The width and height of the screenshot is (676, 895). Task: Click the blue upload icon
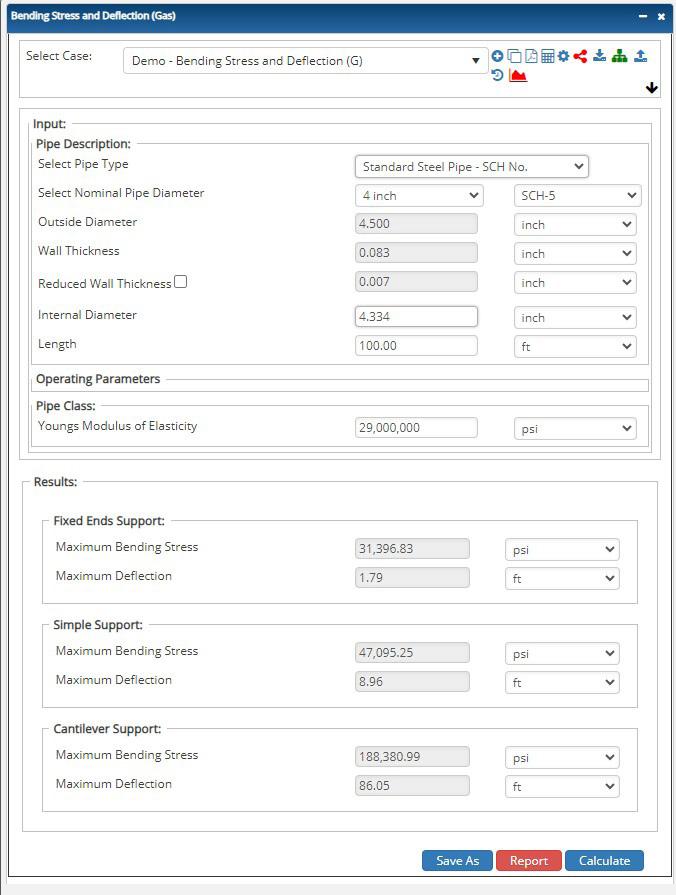pyautogui.click(x=641, y=55)
